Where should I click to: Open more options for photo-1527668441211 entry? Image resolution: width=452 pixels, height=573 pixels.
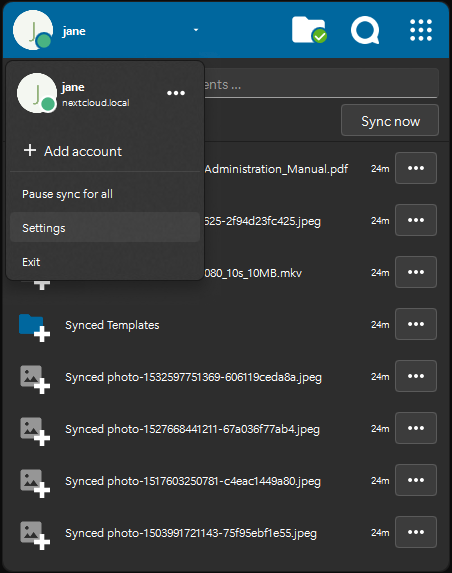[x=416, y=428]
